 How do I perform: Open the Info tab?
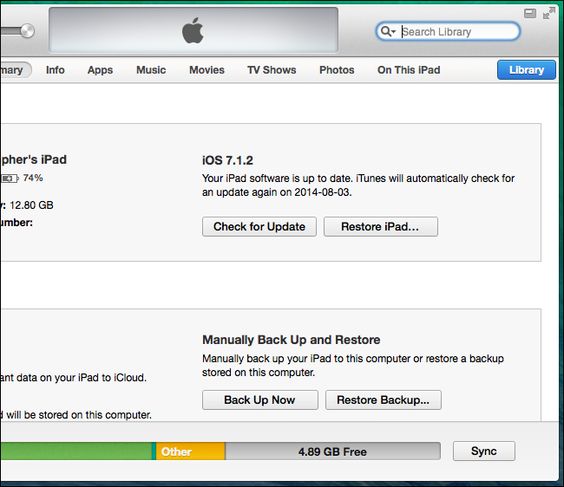[x=55, y=70]
